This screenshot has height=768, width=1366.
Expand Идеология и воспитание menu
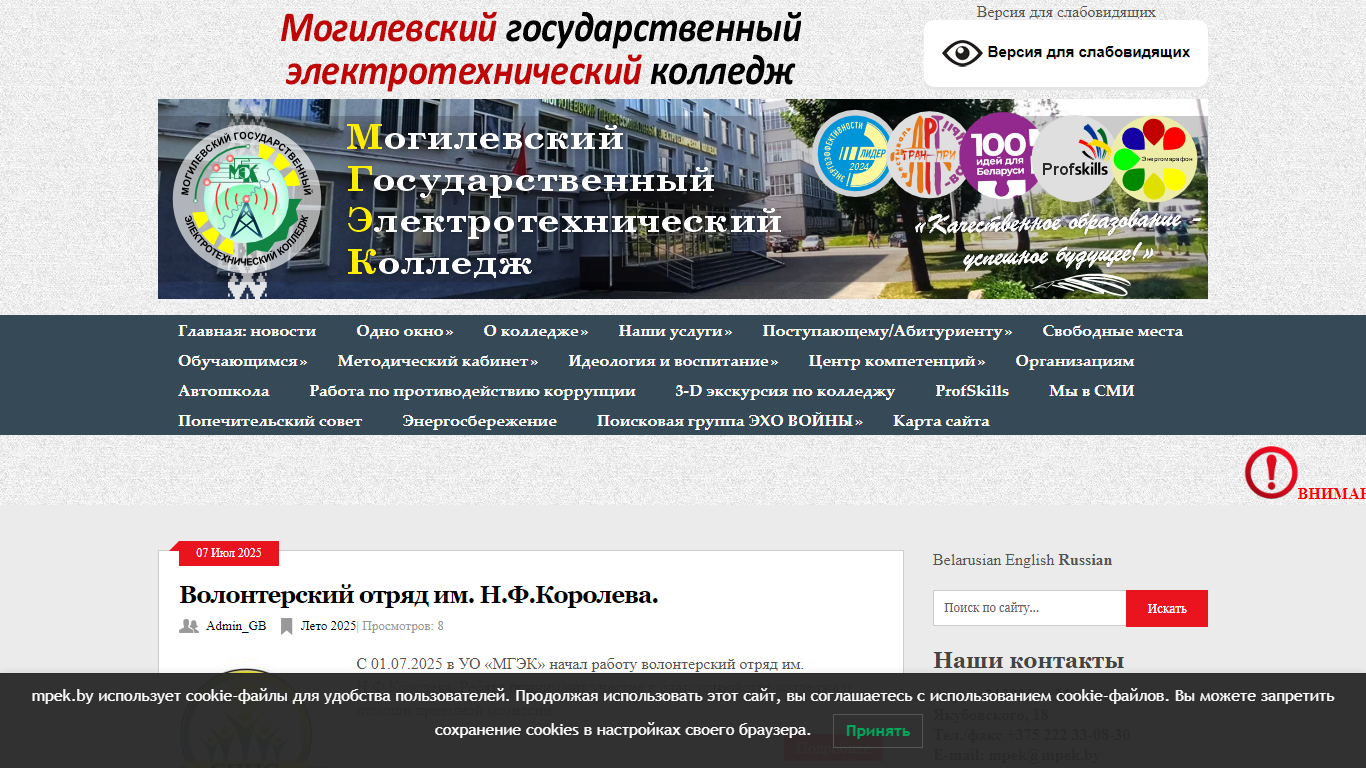click(x=673, y=361)
